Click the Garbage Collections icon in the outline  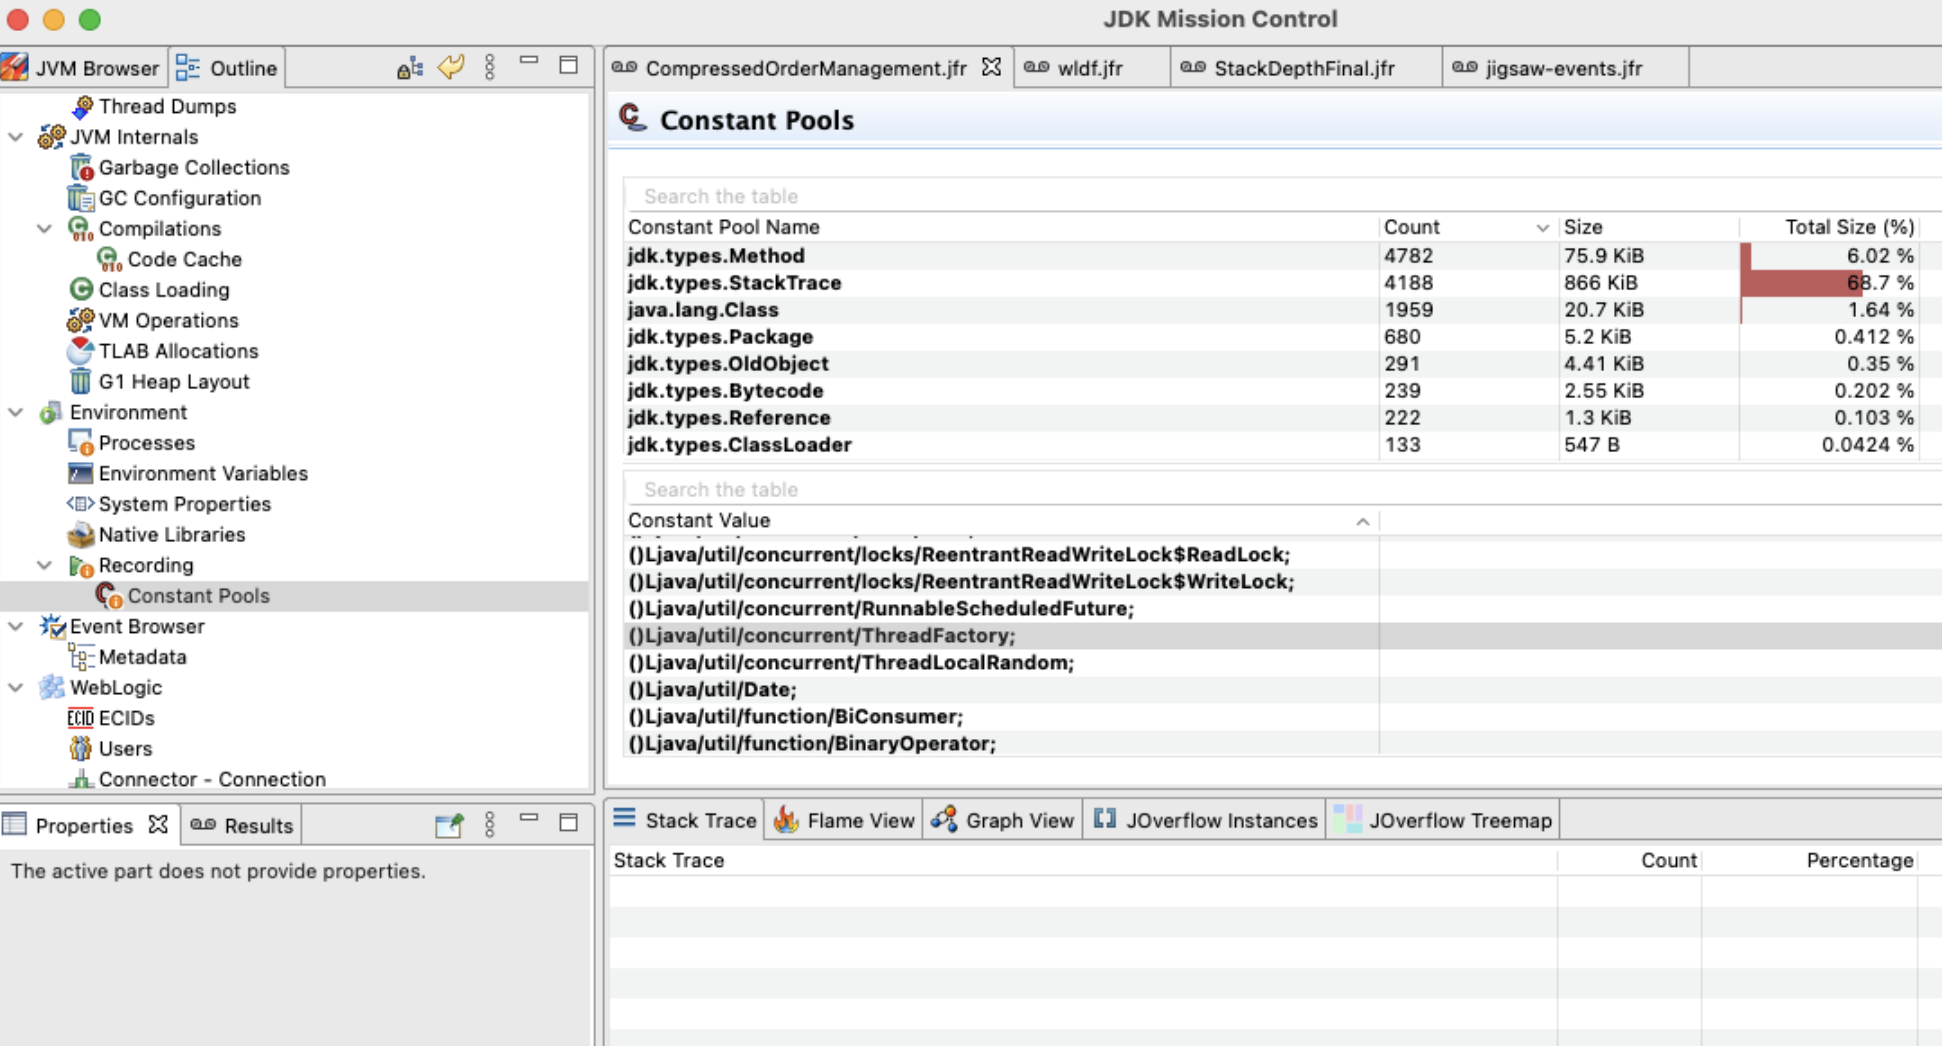tap(81, 168)
